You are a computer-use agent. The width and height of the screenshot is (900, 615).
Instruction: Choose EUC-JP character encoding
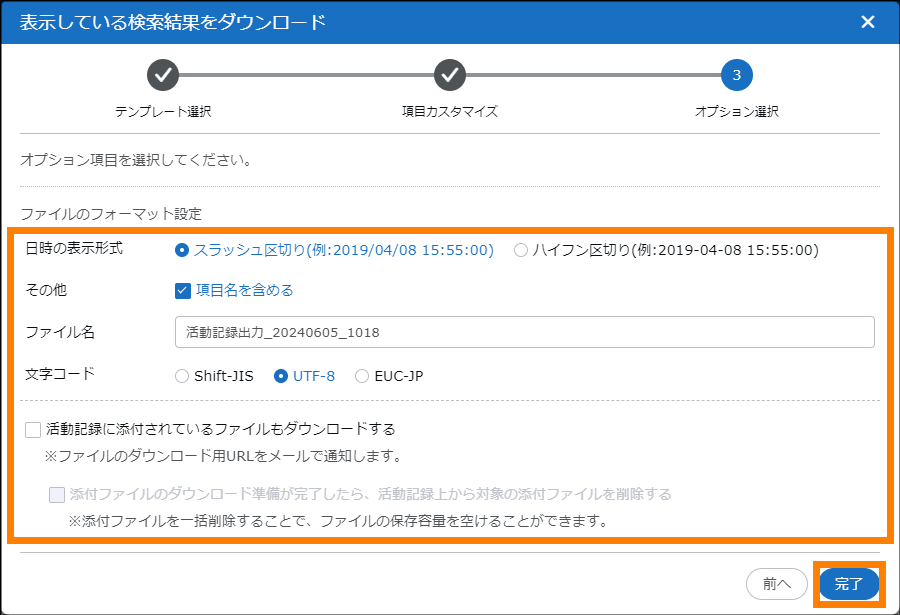(362, 377)
